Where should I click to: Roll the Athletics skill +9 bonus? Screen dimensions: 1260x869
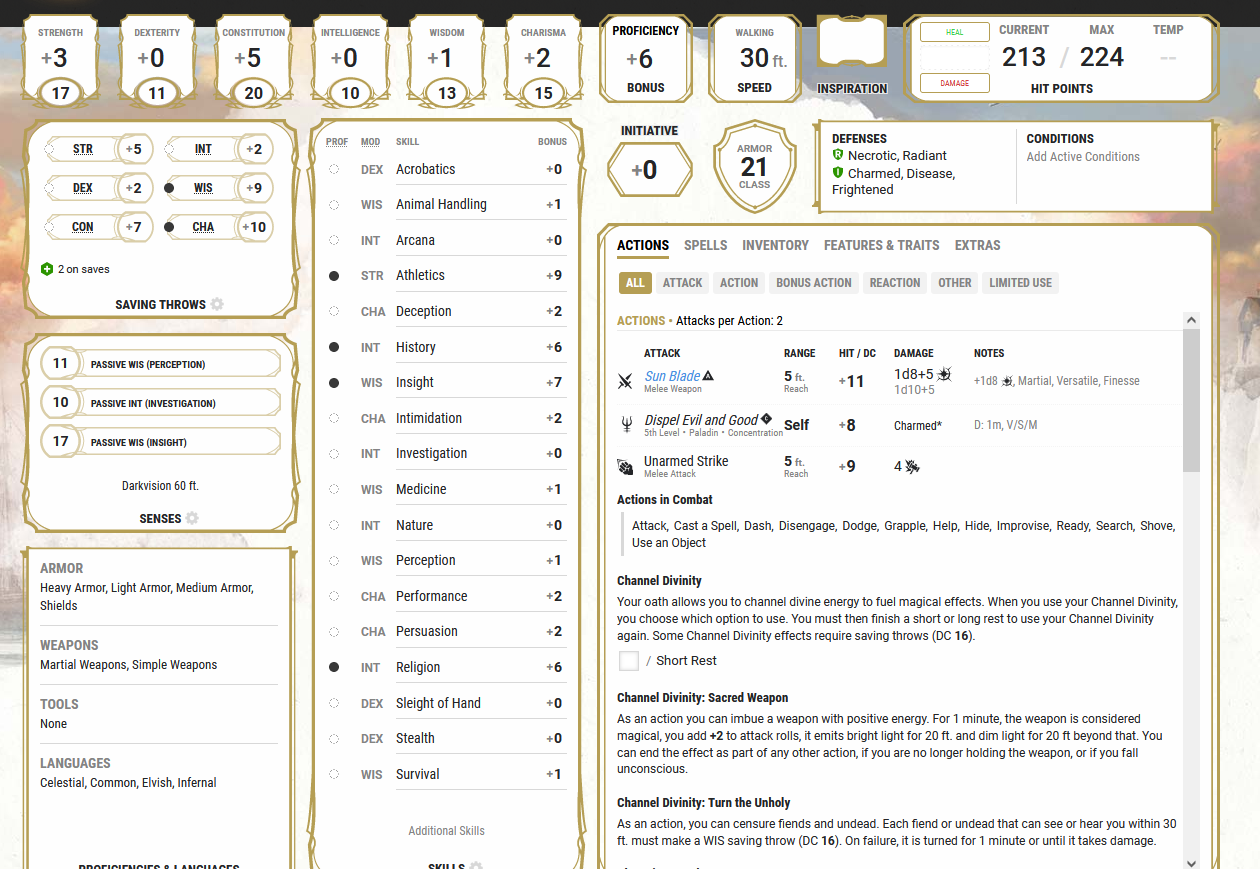pyautogui.click(x=554, y=276)
